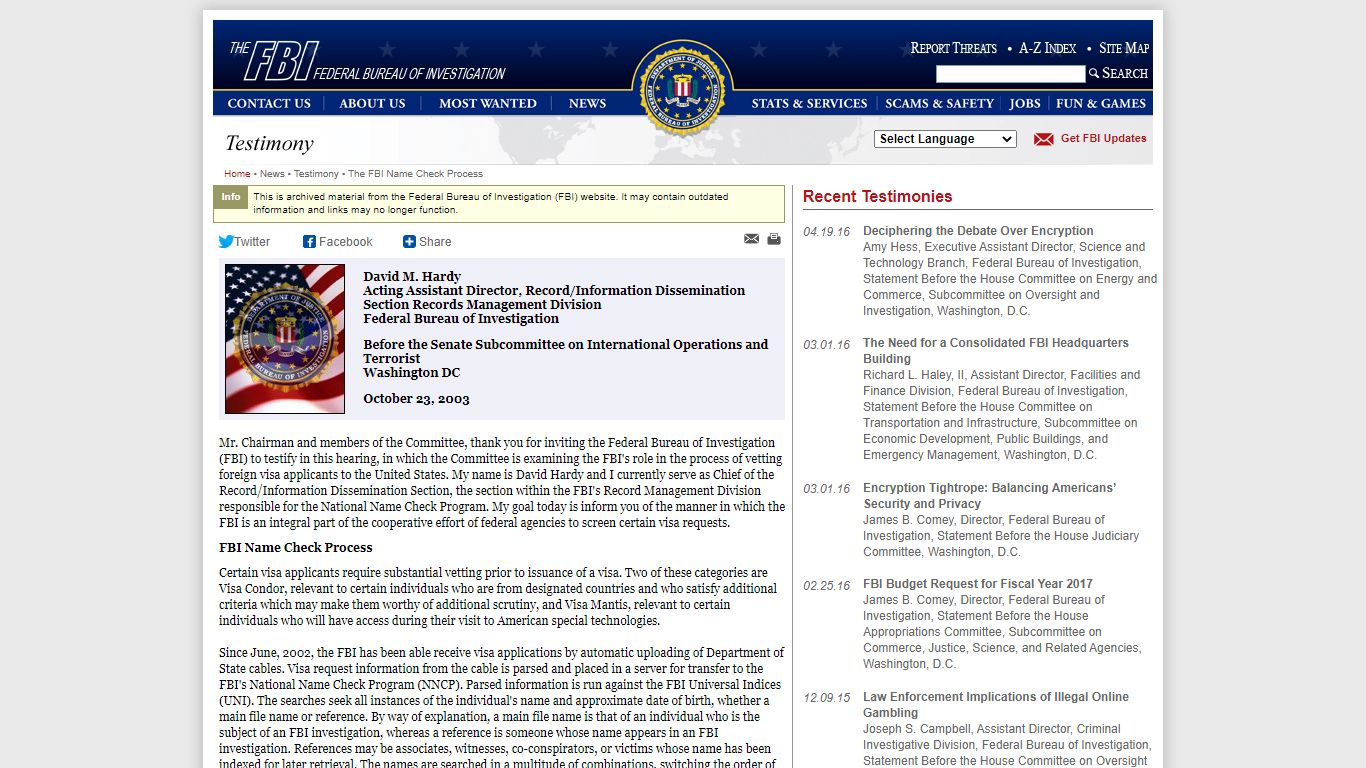Click the printer icon above article
Screen dimensions: 1366x768
click(x=774, y=239)
